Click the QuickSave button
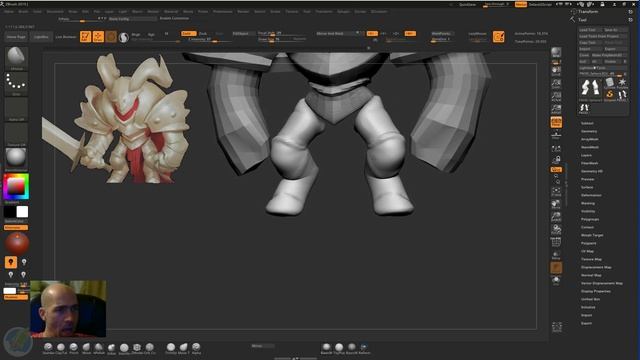Image resolution: width=640 pixels, height=360 pixels. pos(467,4)
